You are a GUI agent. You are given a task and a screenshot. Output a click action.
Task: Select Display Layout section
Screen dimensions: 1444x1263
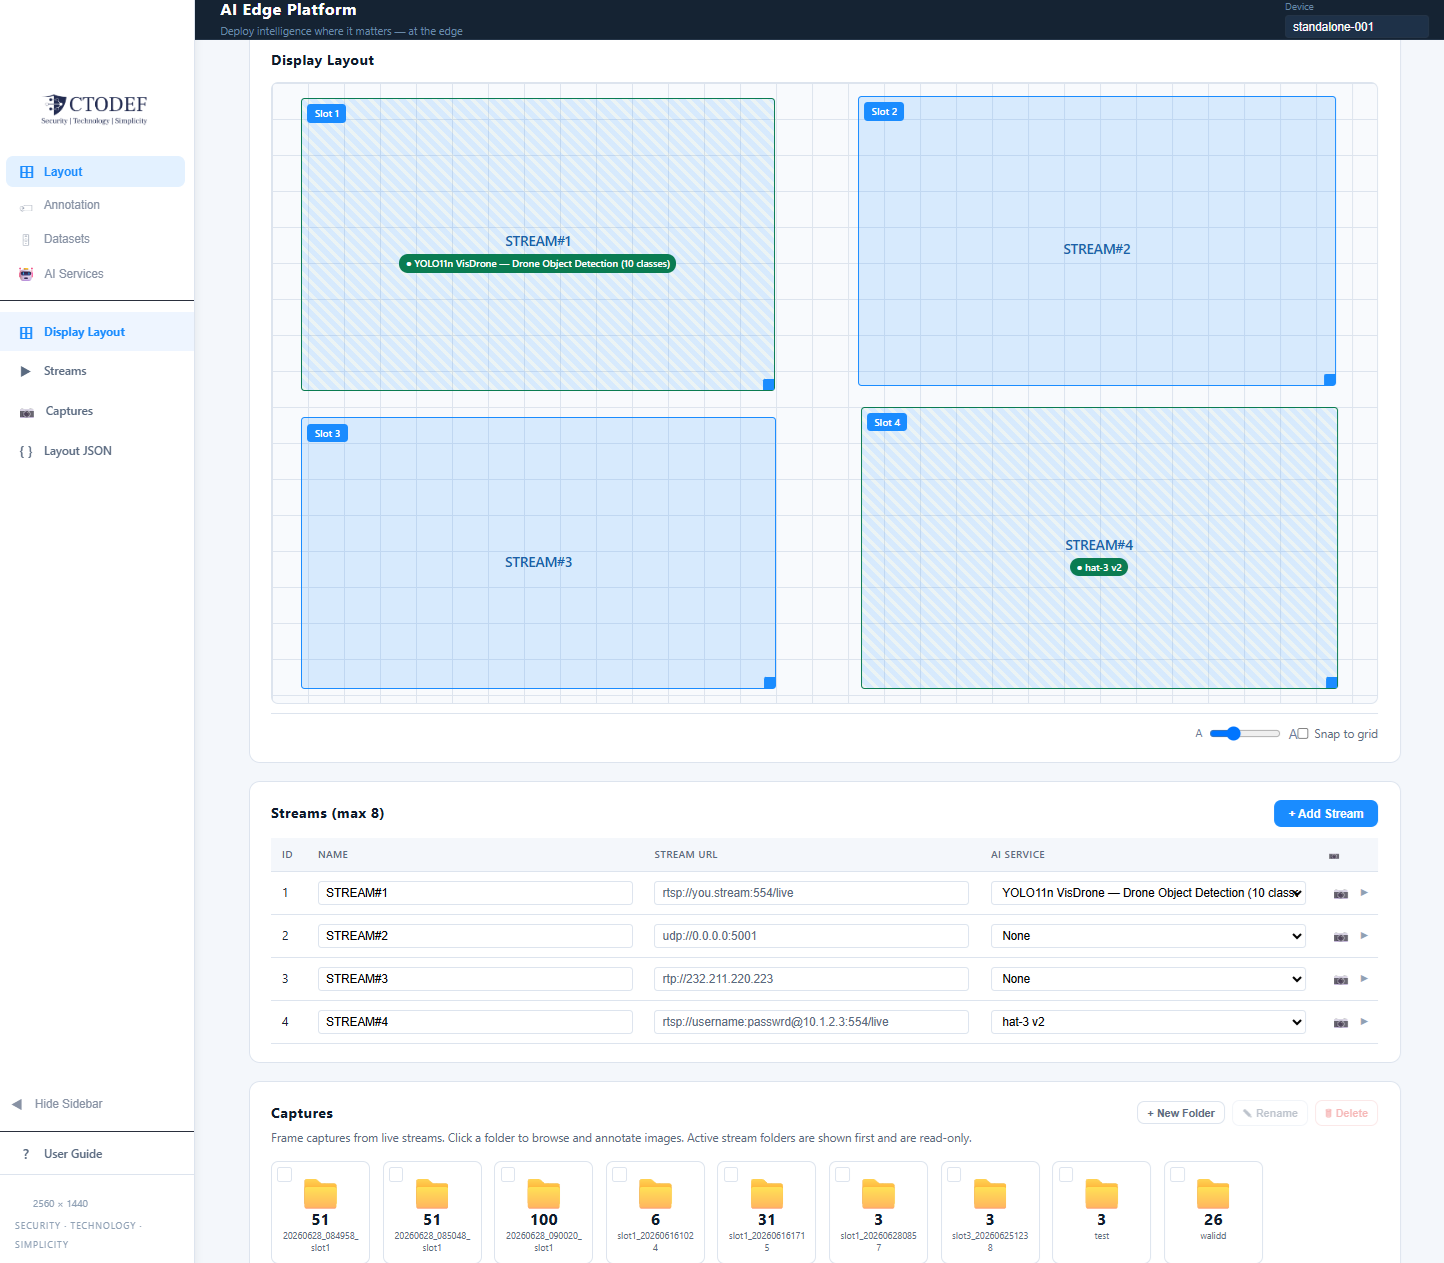pos(97,332)
